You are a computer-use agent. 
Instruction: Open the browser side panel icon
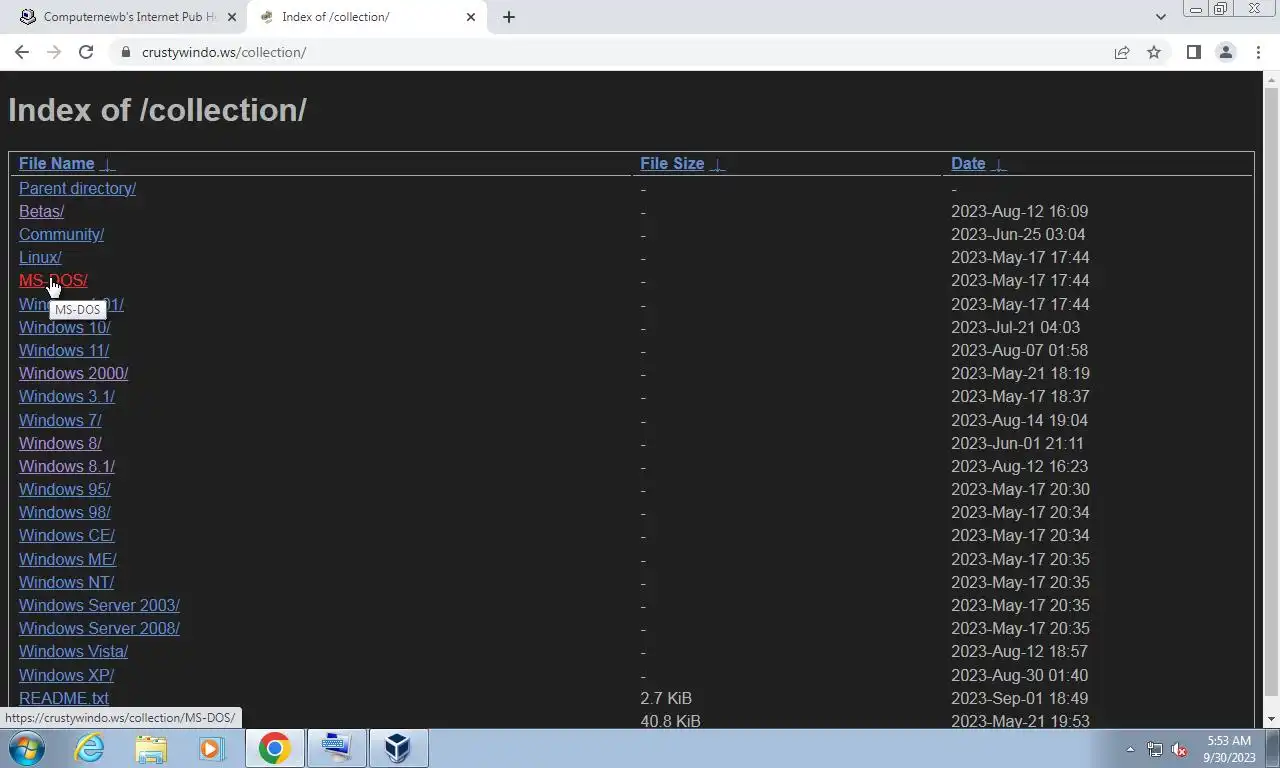[1193, 52]
